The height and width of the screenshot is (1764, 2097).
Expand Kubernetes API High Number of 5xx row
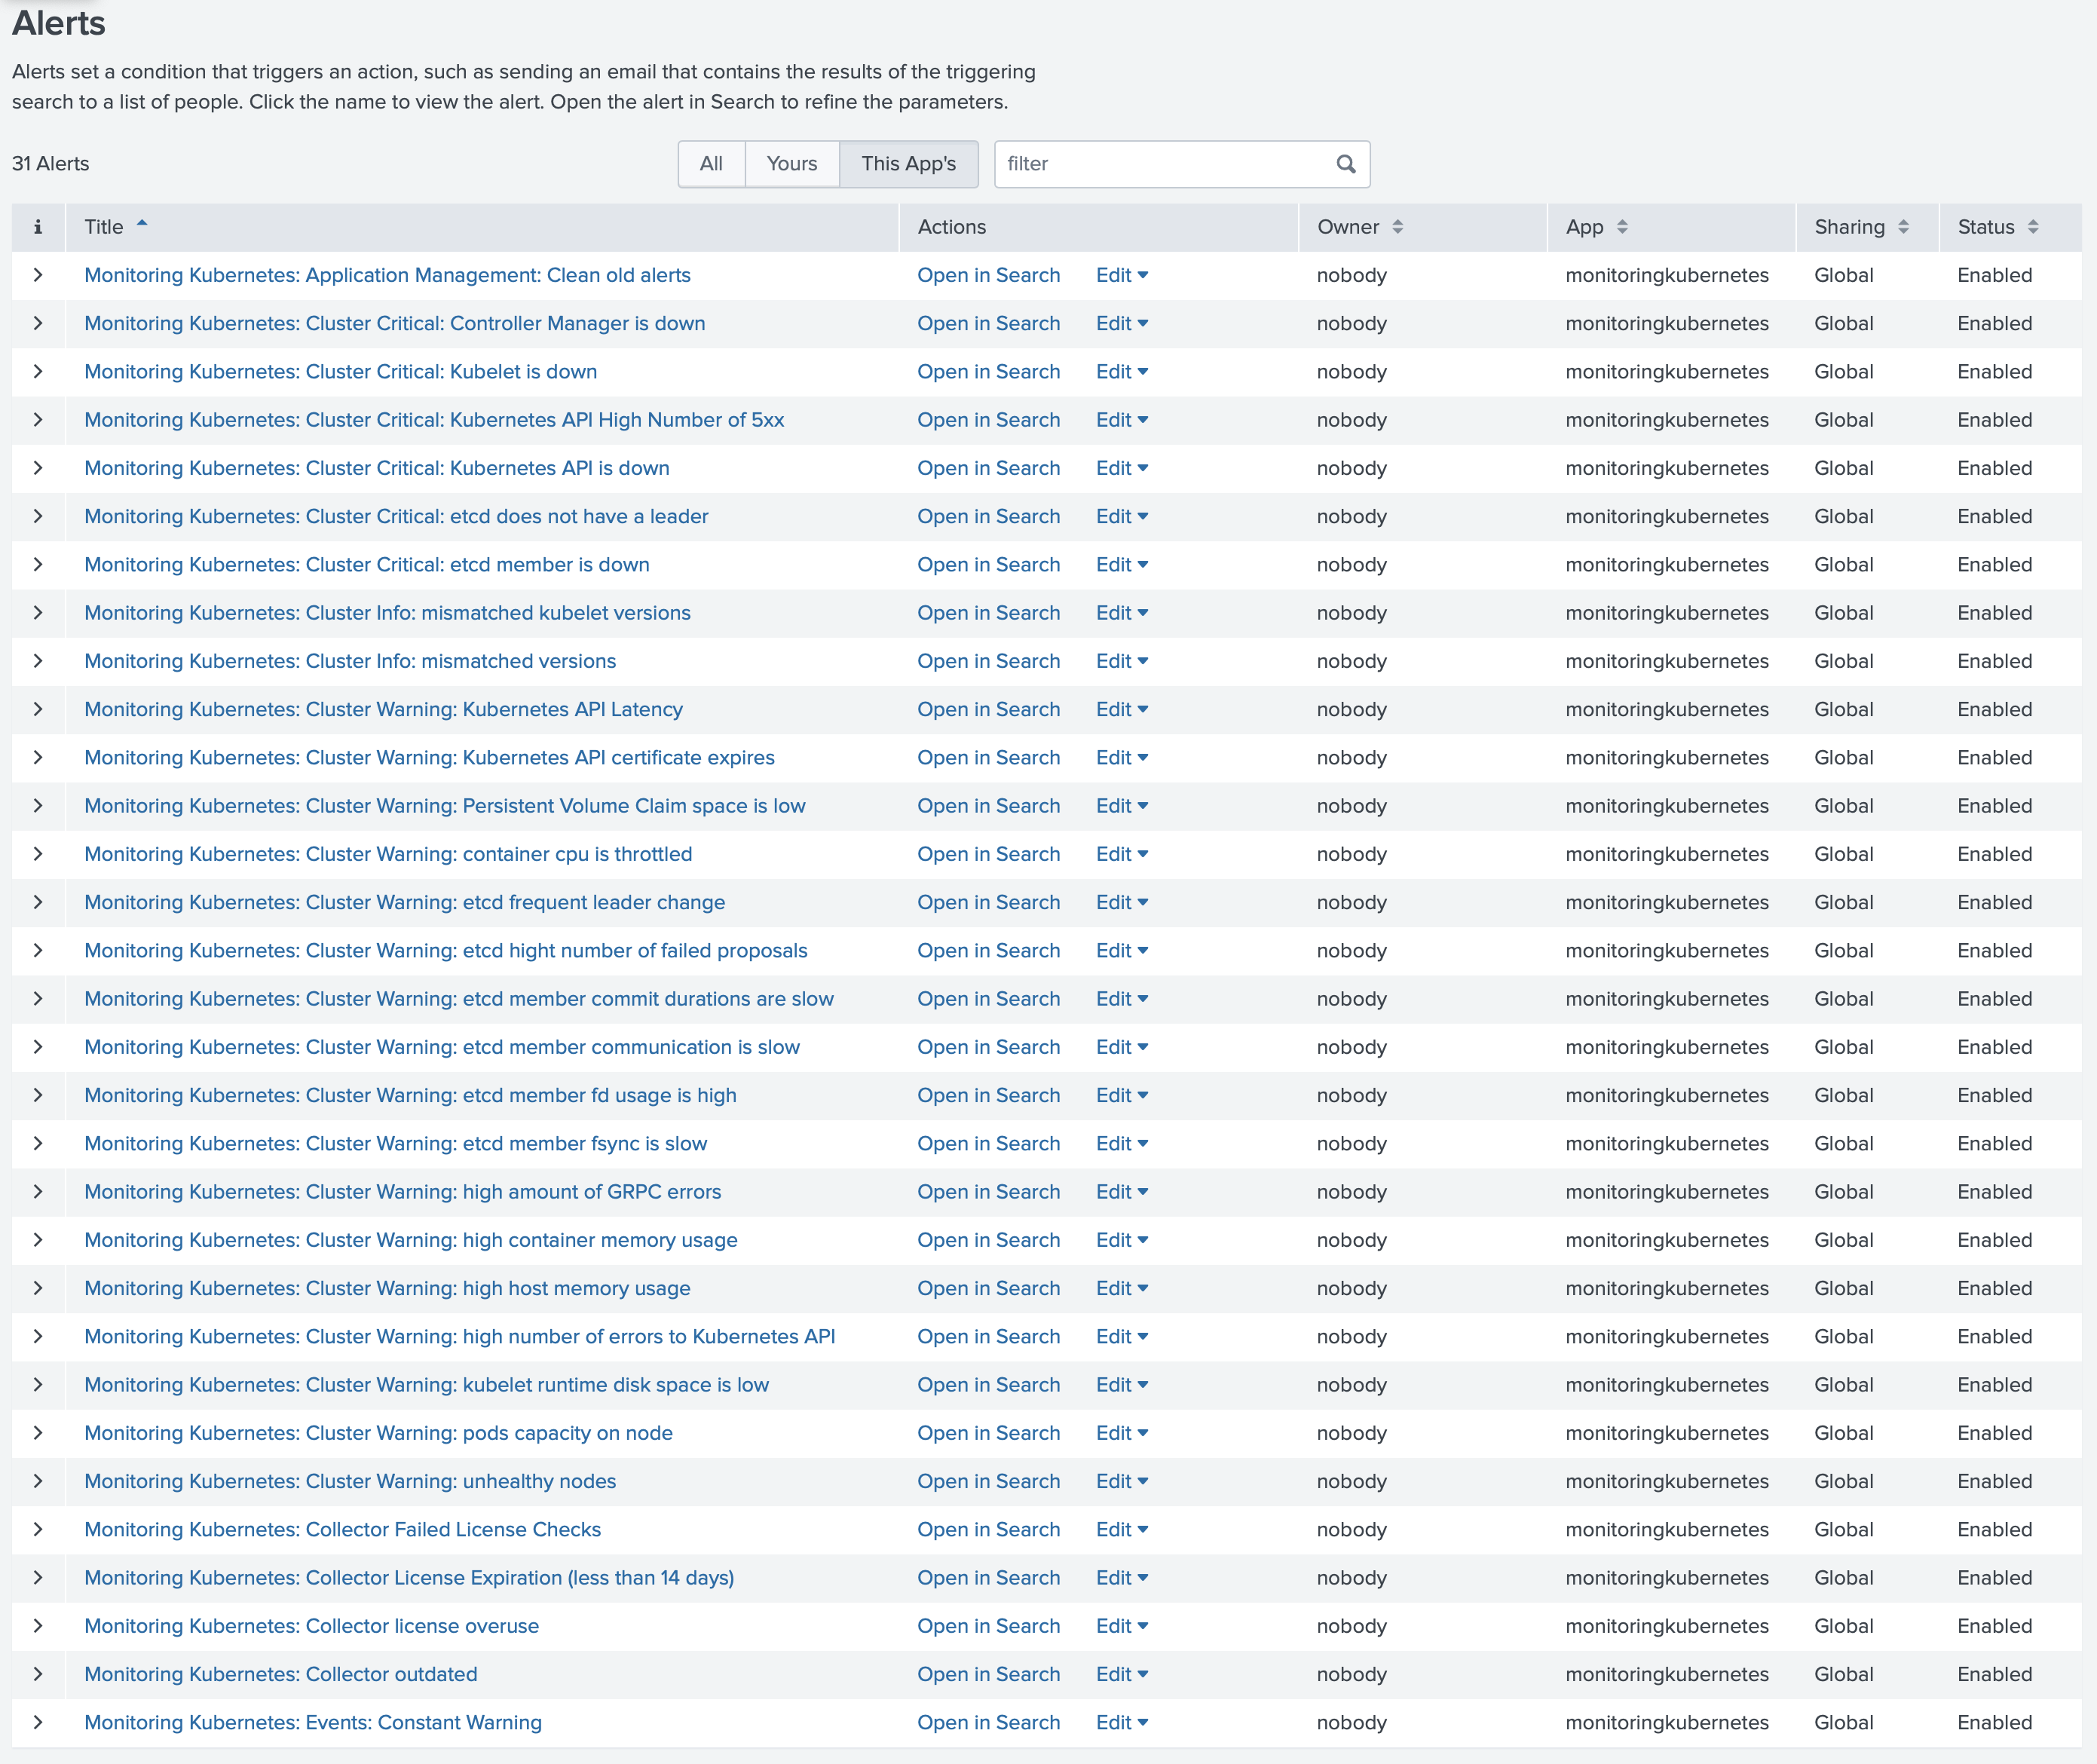point(38,420)
